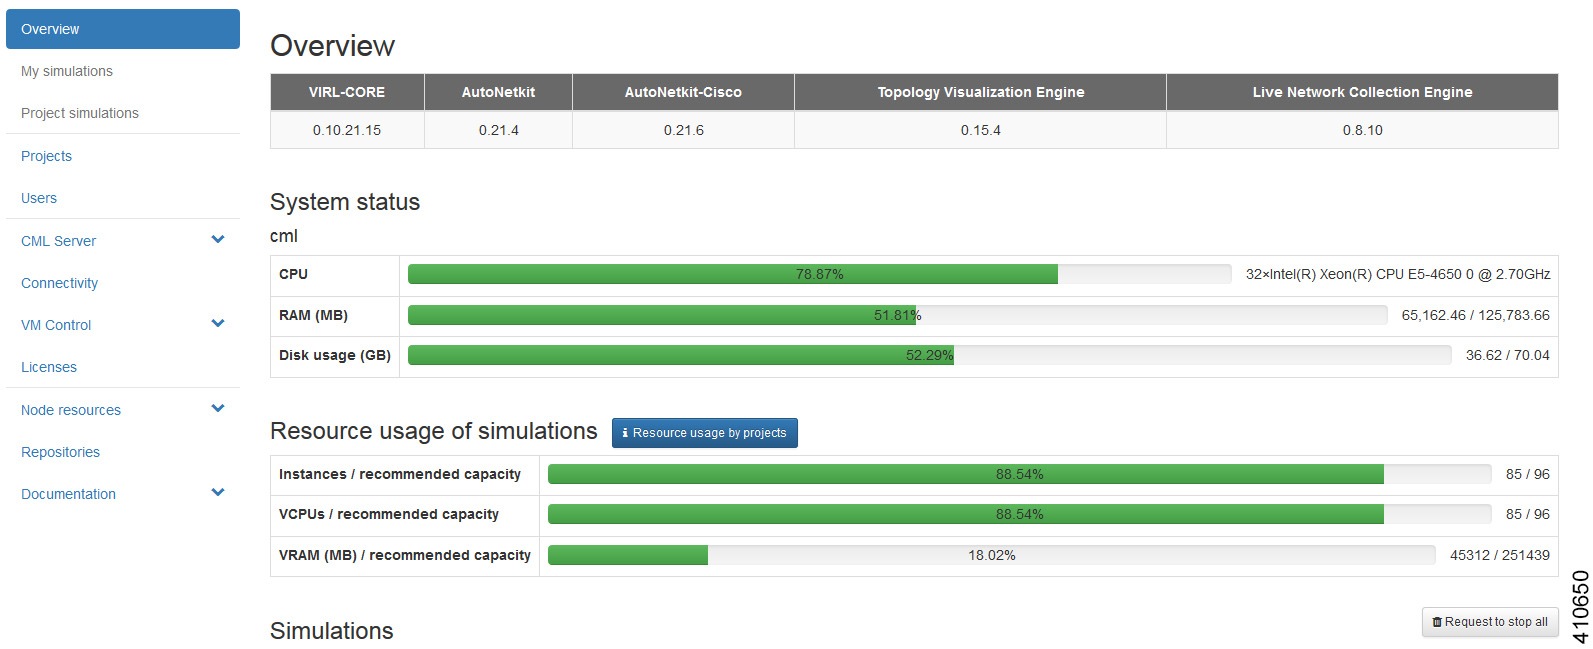Open the Documentation menu
The height and width of the screenshot is (649, 1593).
click(68, 494)
